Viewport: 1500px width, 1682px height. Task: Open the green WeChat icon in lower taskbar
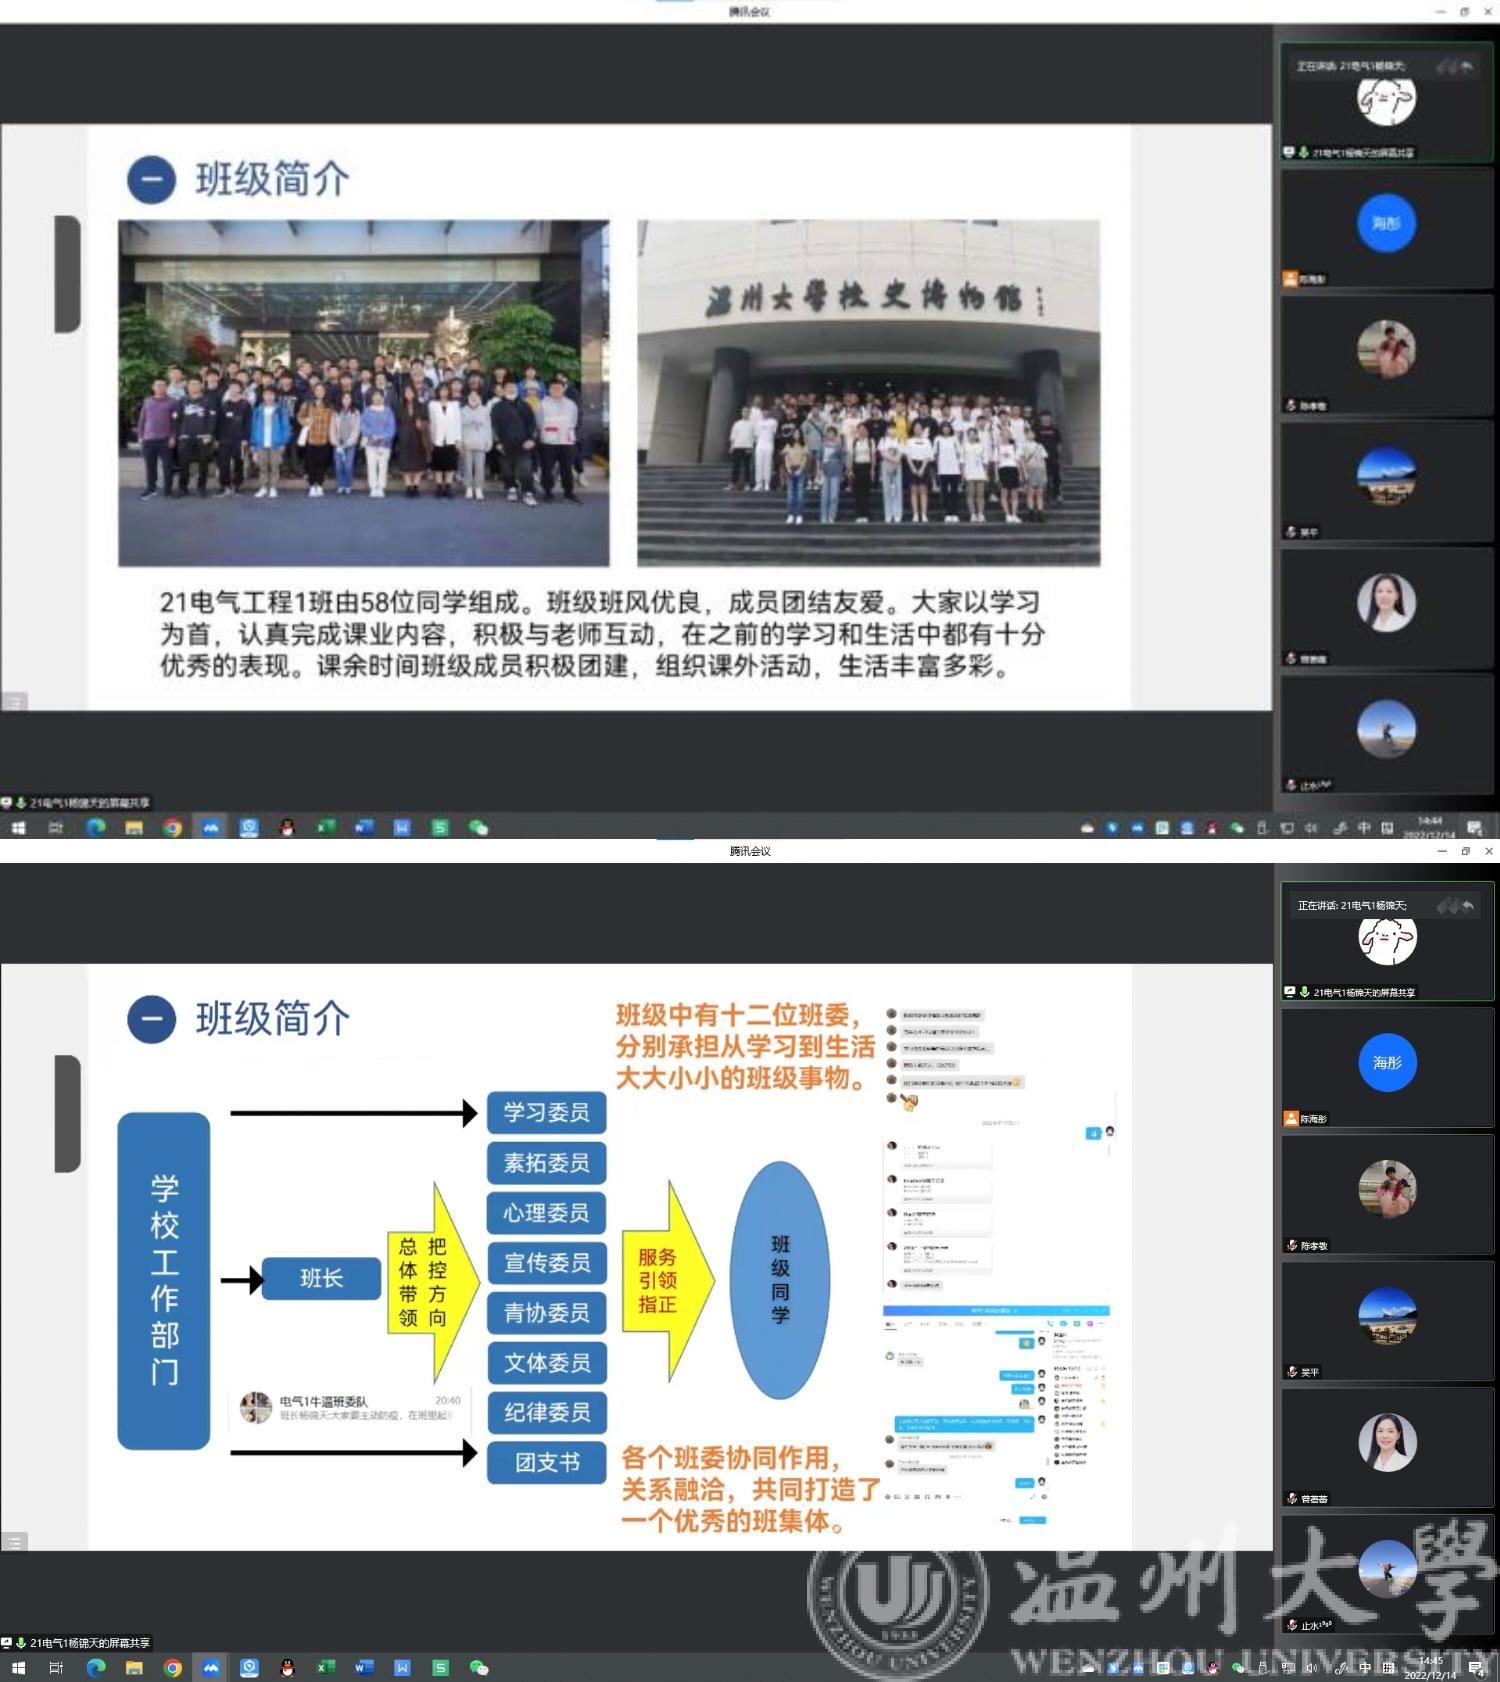click(479, 1667)
